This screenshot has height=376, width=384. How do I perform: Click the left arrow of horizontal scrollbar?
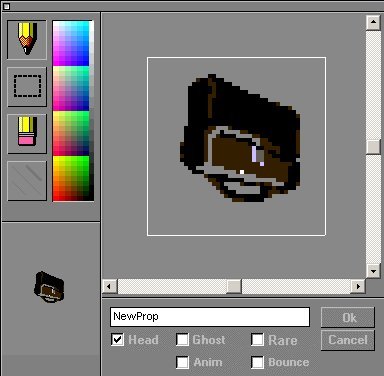(109, 286)
